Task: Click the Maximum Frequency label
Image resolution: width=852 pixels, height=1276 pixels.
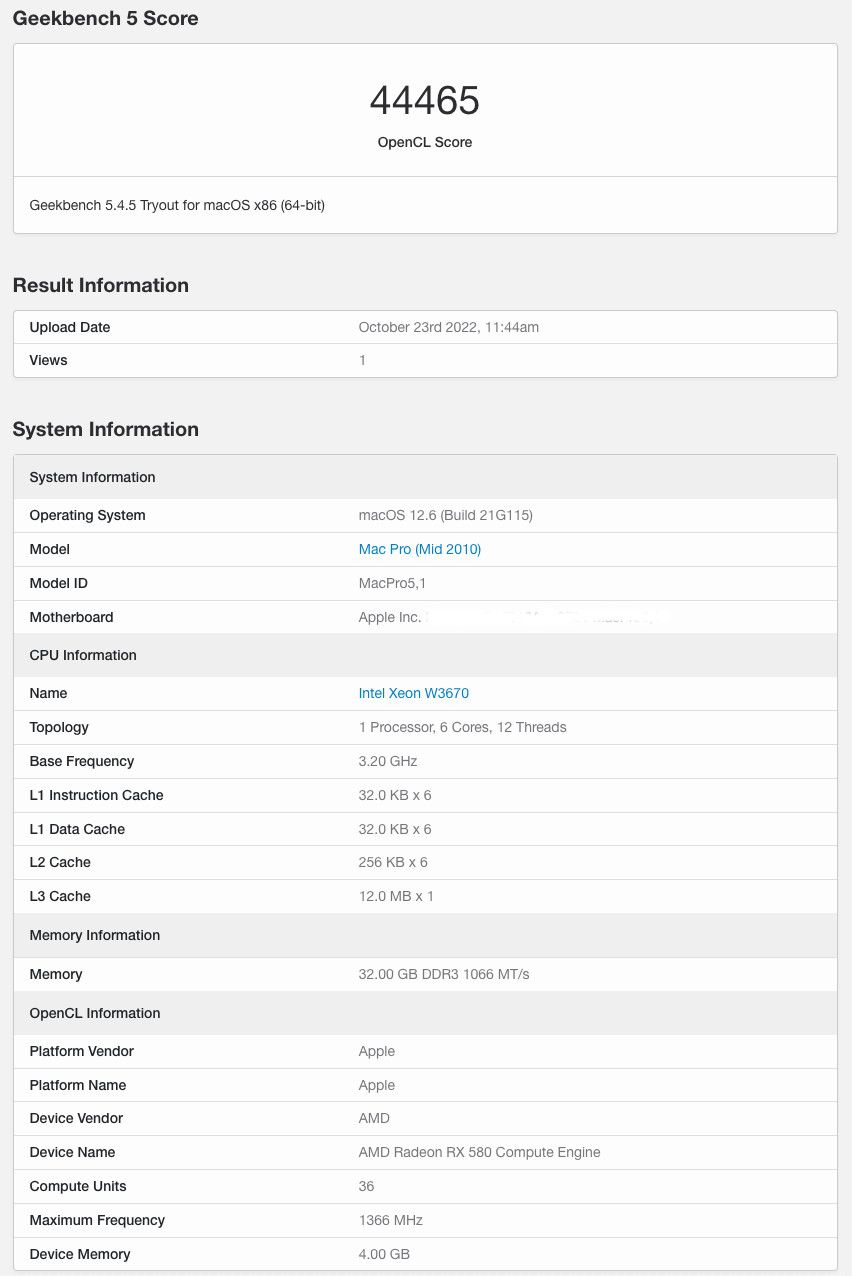Action: [x=97, y=1220]
